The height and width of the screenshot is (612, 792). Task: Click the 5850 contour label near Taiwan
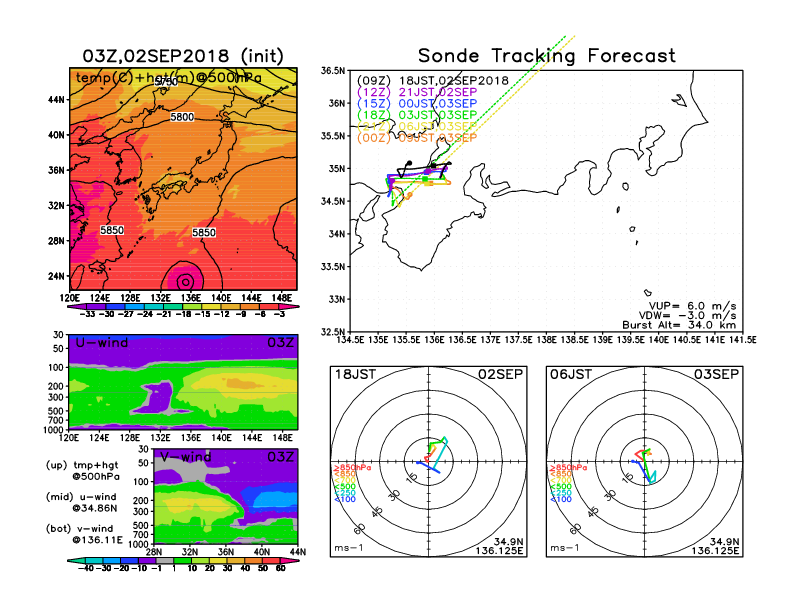click(112, 230)
